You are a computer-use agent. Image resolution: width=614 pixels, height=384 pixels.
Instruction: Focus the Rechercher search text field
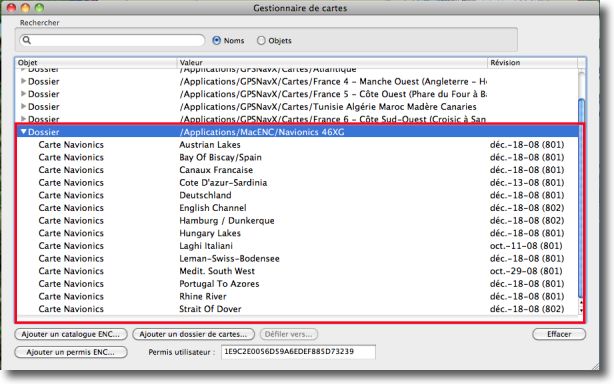[x=112, y=40]
